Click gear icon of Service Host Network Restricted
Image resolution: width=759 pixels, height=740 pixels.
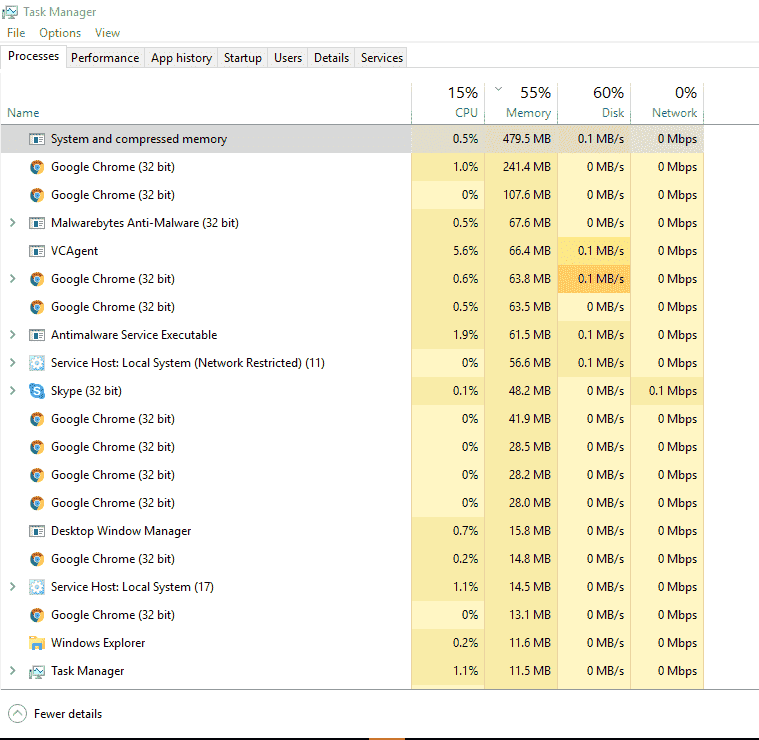tap(37, 363)
